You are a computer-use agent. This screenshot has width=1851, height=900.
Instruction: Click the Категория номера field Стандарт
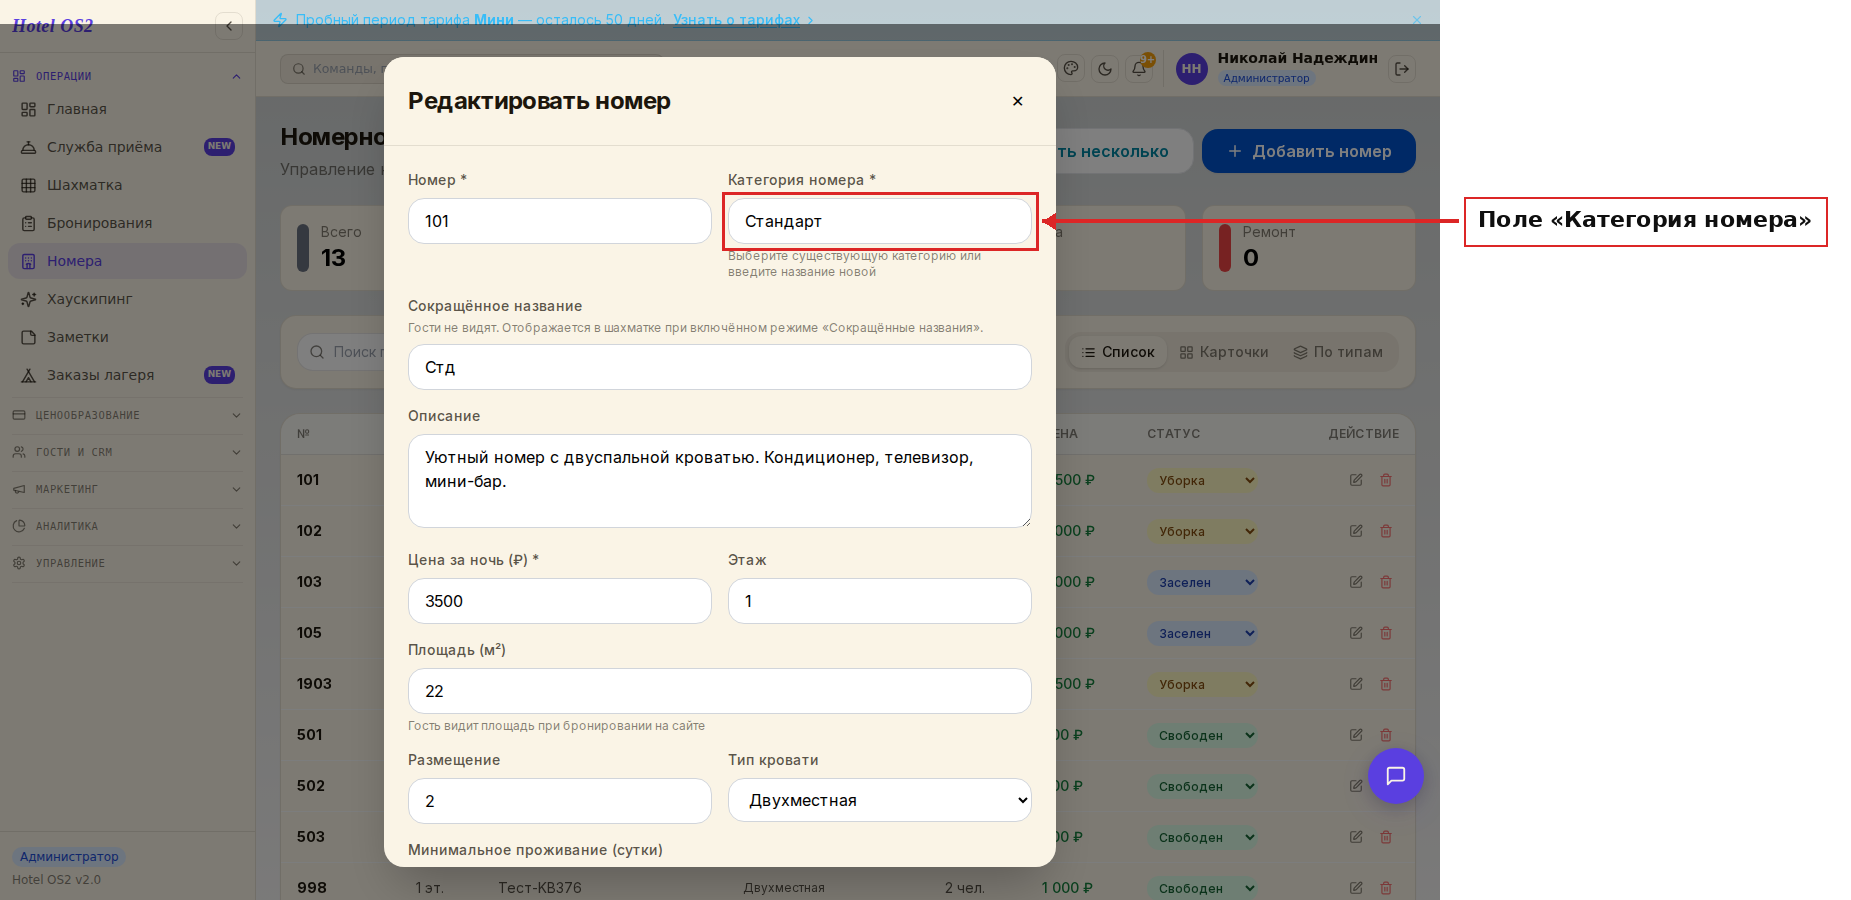[880, 221]
